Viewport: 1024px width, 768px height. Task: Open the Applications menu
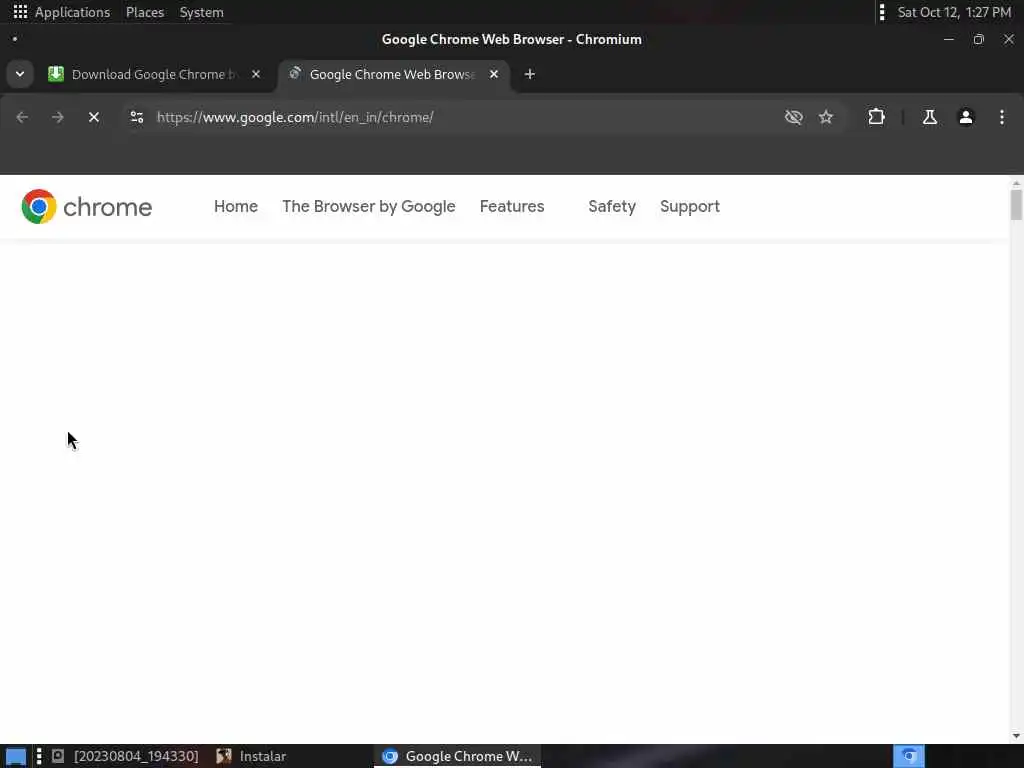pos(62,12)
